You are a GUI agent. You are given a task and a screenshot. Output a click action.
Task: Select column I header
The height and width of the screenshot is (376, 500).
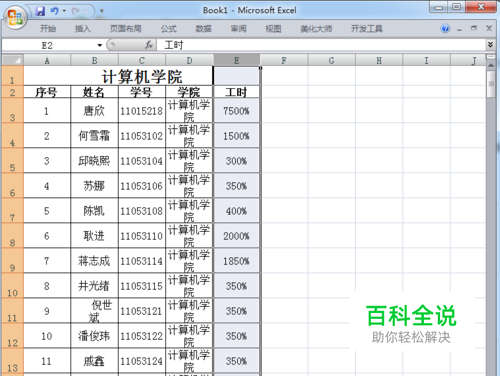point(426,60)
